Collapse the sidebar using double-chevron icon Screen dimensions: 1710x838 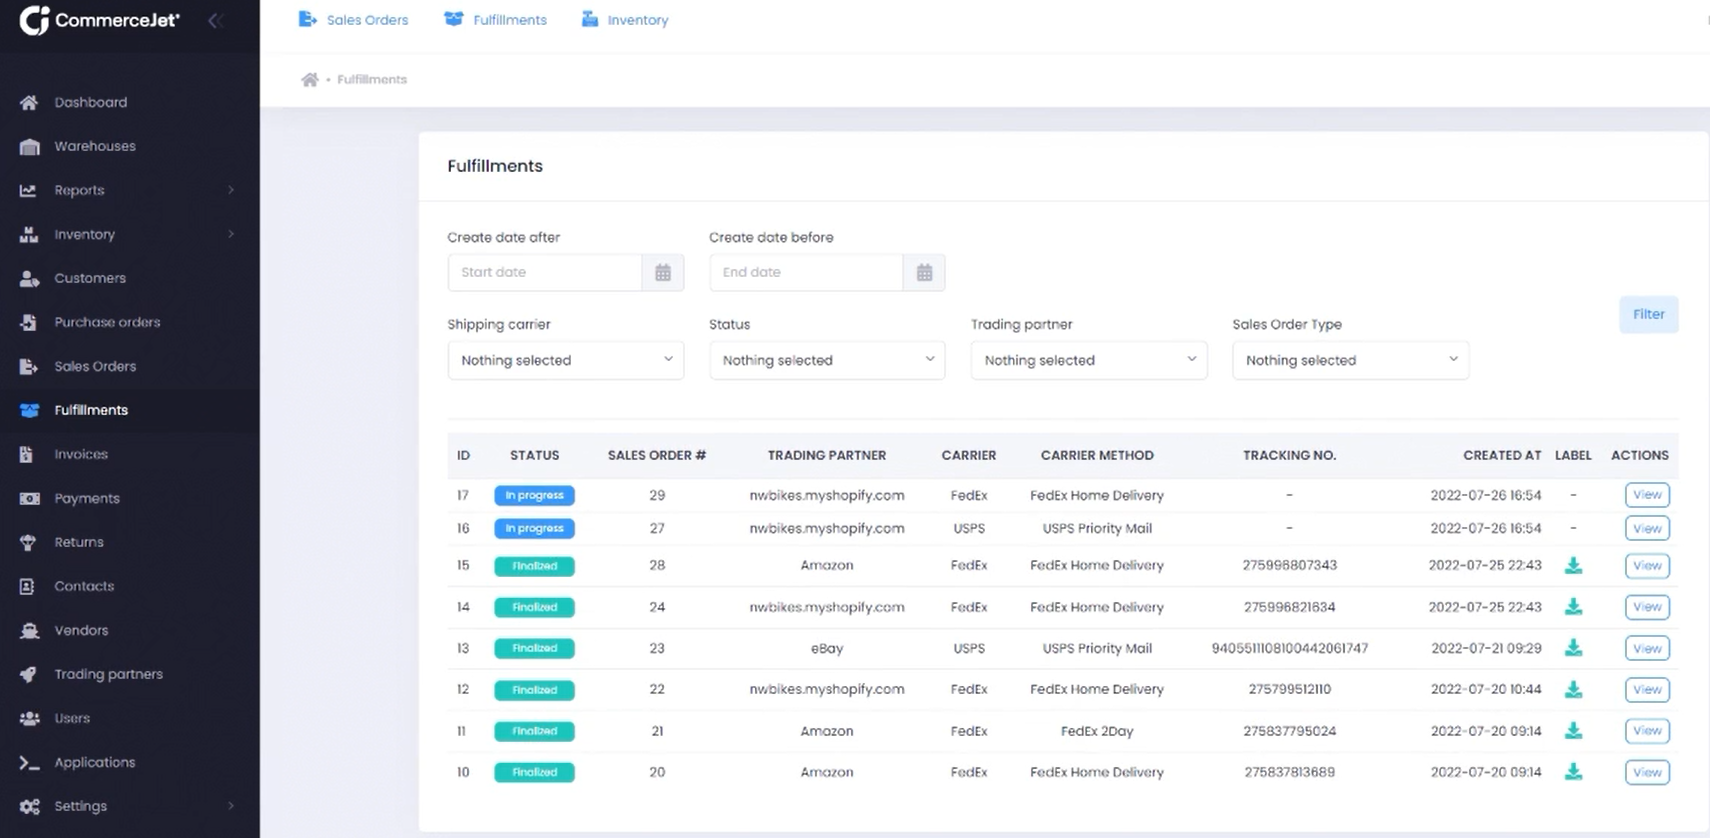click(x=214, y=20)
